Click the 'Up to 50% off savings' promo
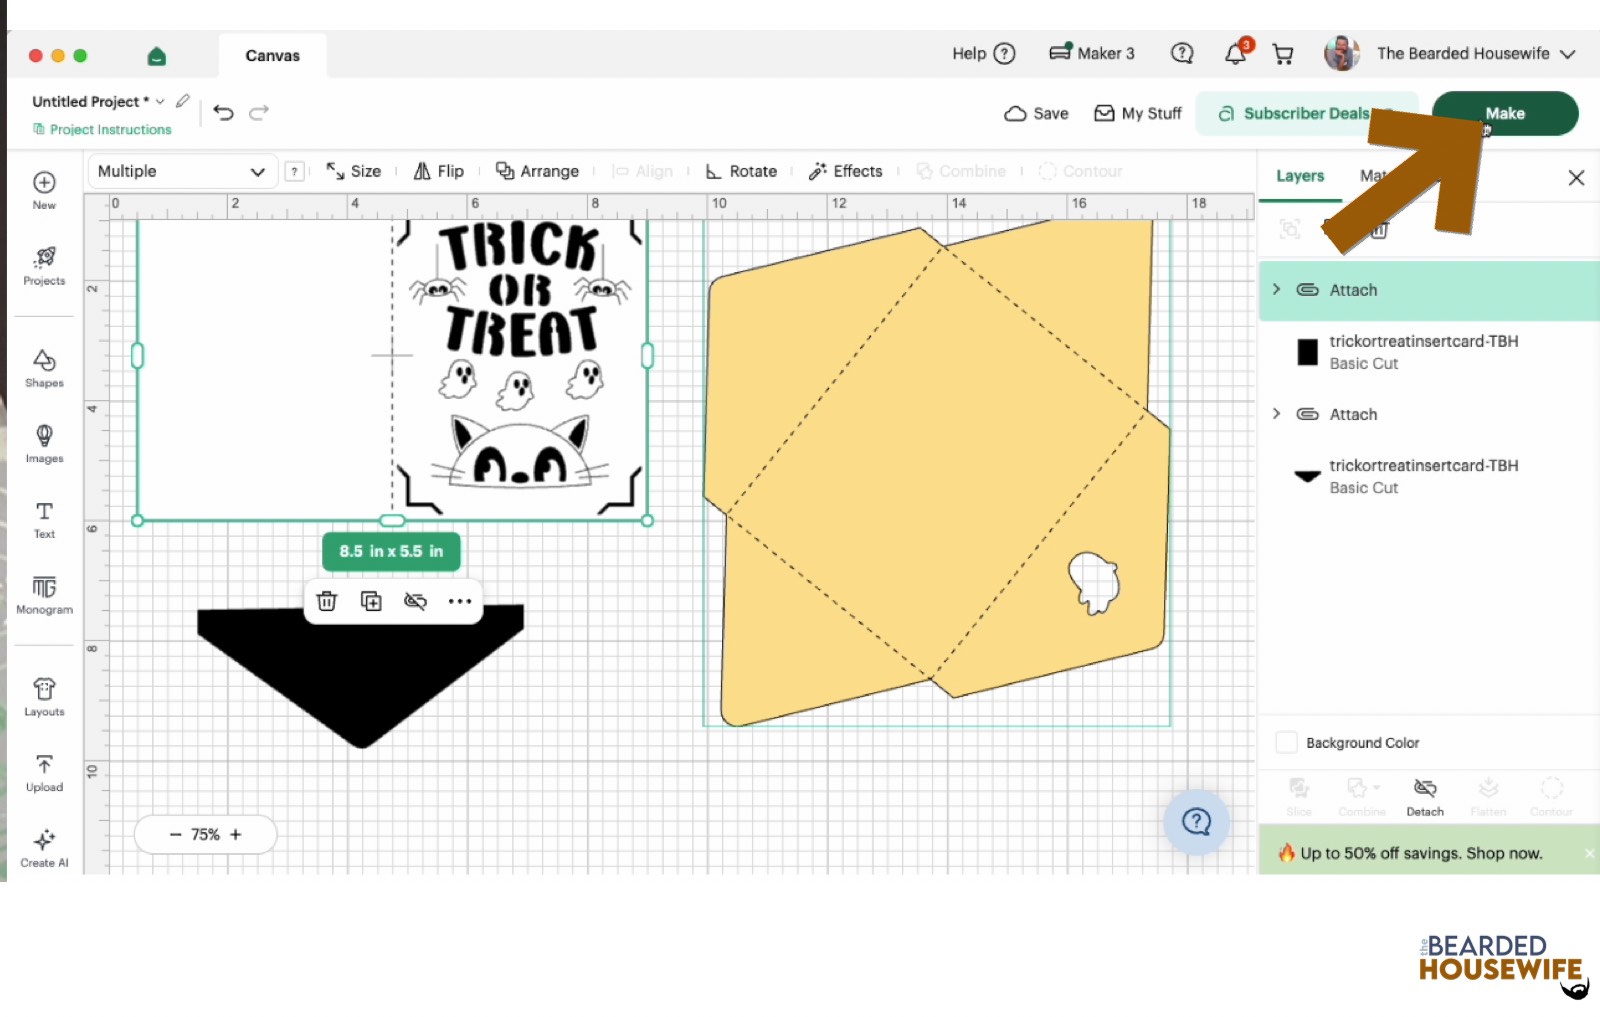 (x=1421, y=853)
